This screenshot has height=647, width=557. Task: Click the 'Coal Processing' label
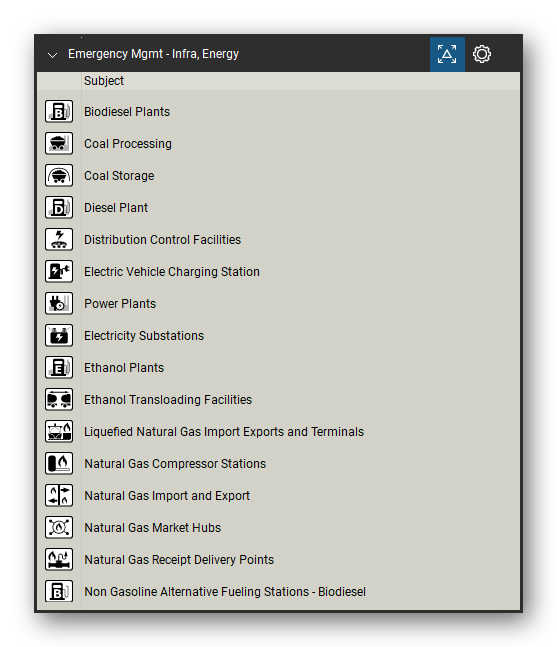[128, 144]
